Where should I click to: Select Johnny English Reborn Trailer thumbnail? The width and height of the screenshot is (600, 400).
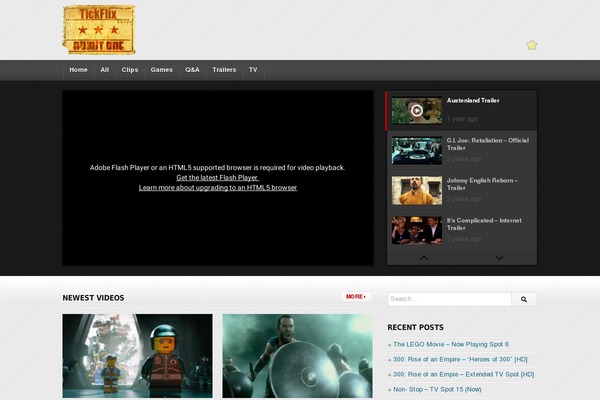pyautogui.click(x=417, y=191)
